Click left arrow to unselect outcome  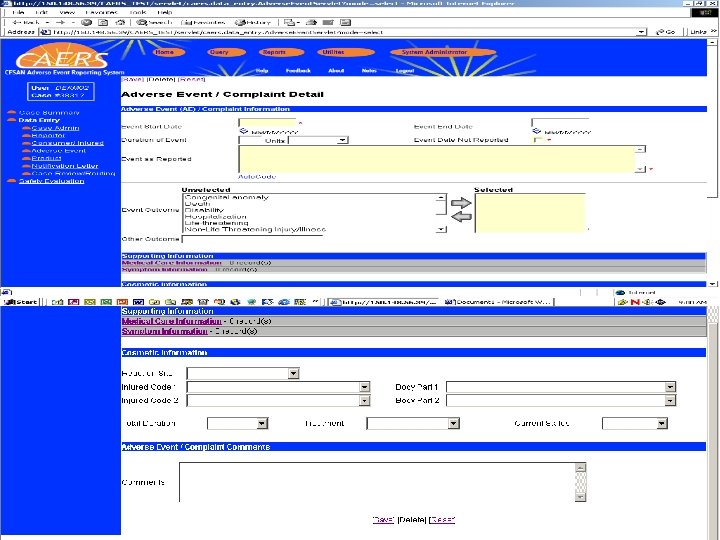click(461, 216)
